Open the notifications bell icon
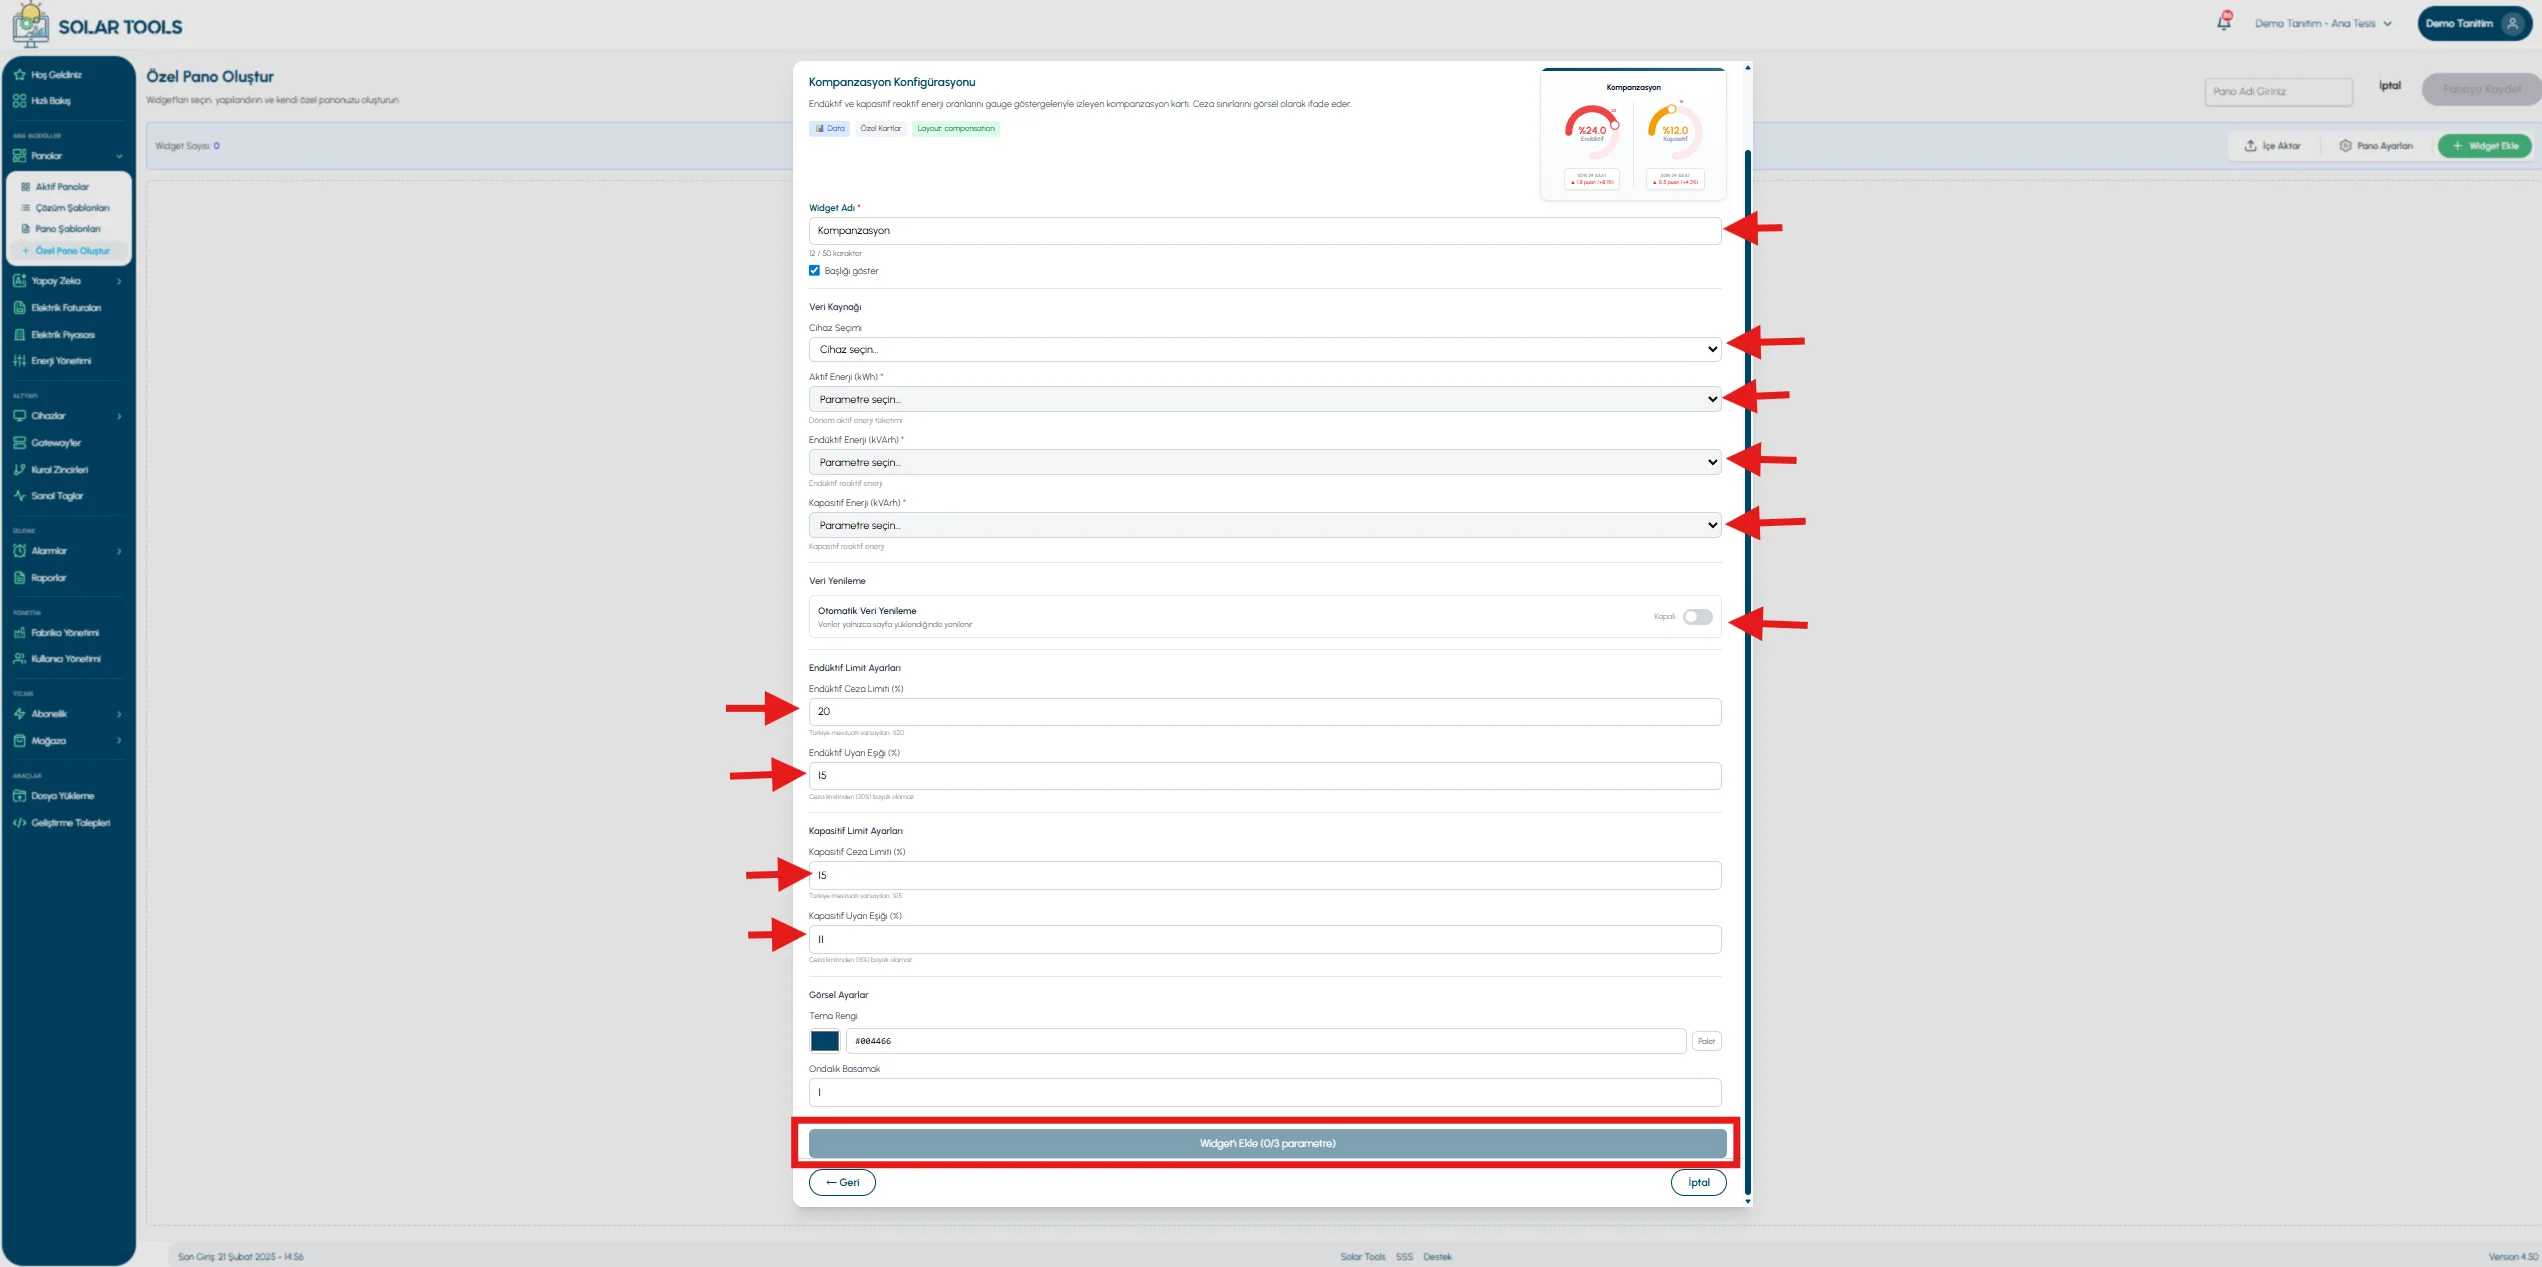This screenshot has width=2542, height=1267. (x=2224, y=22)
